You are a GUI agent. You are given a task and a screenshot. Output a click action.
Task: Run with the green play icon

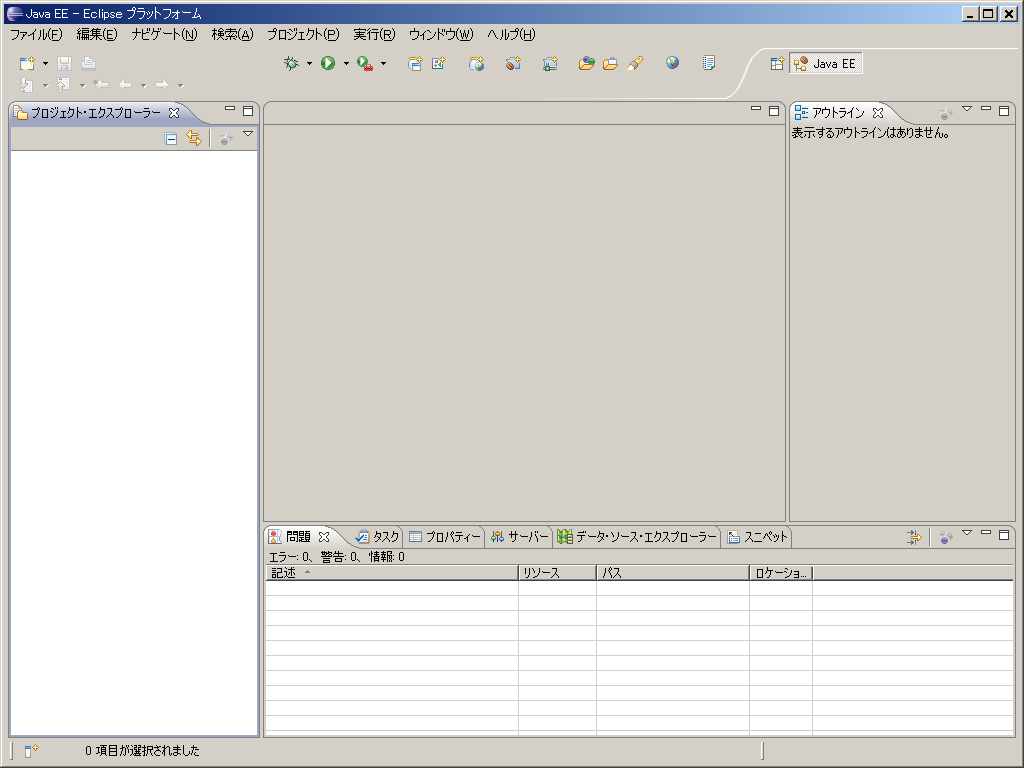[328, 63]
